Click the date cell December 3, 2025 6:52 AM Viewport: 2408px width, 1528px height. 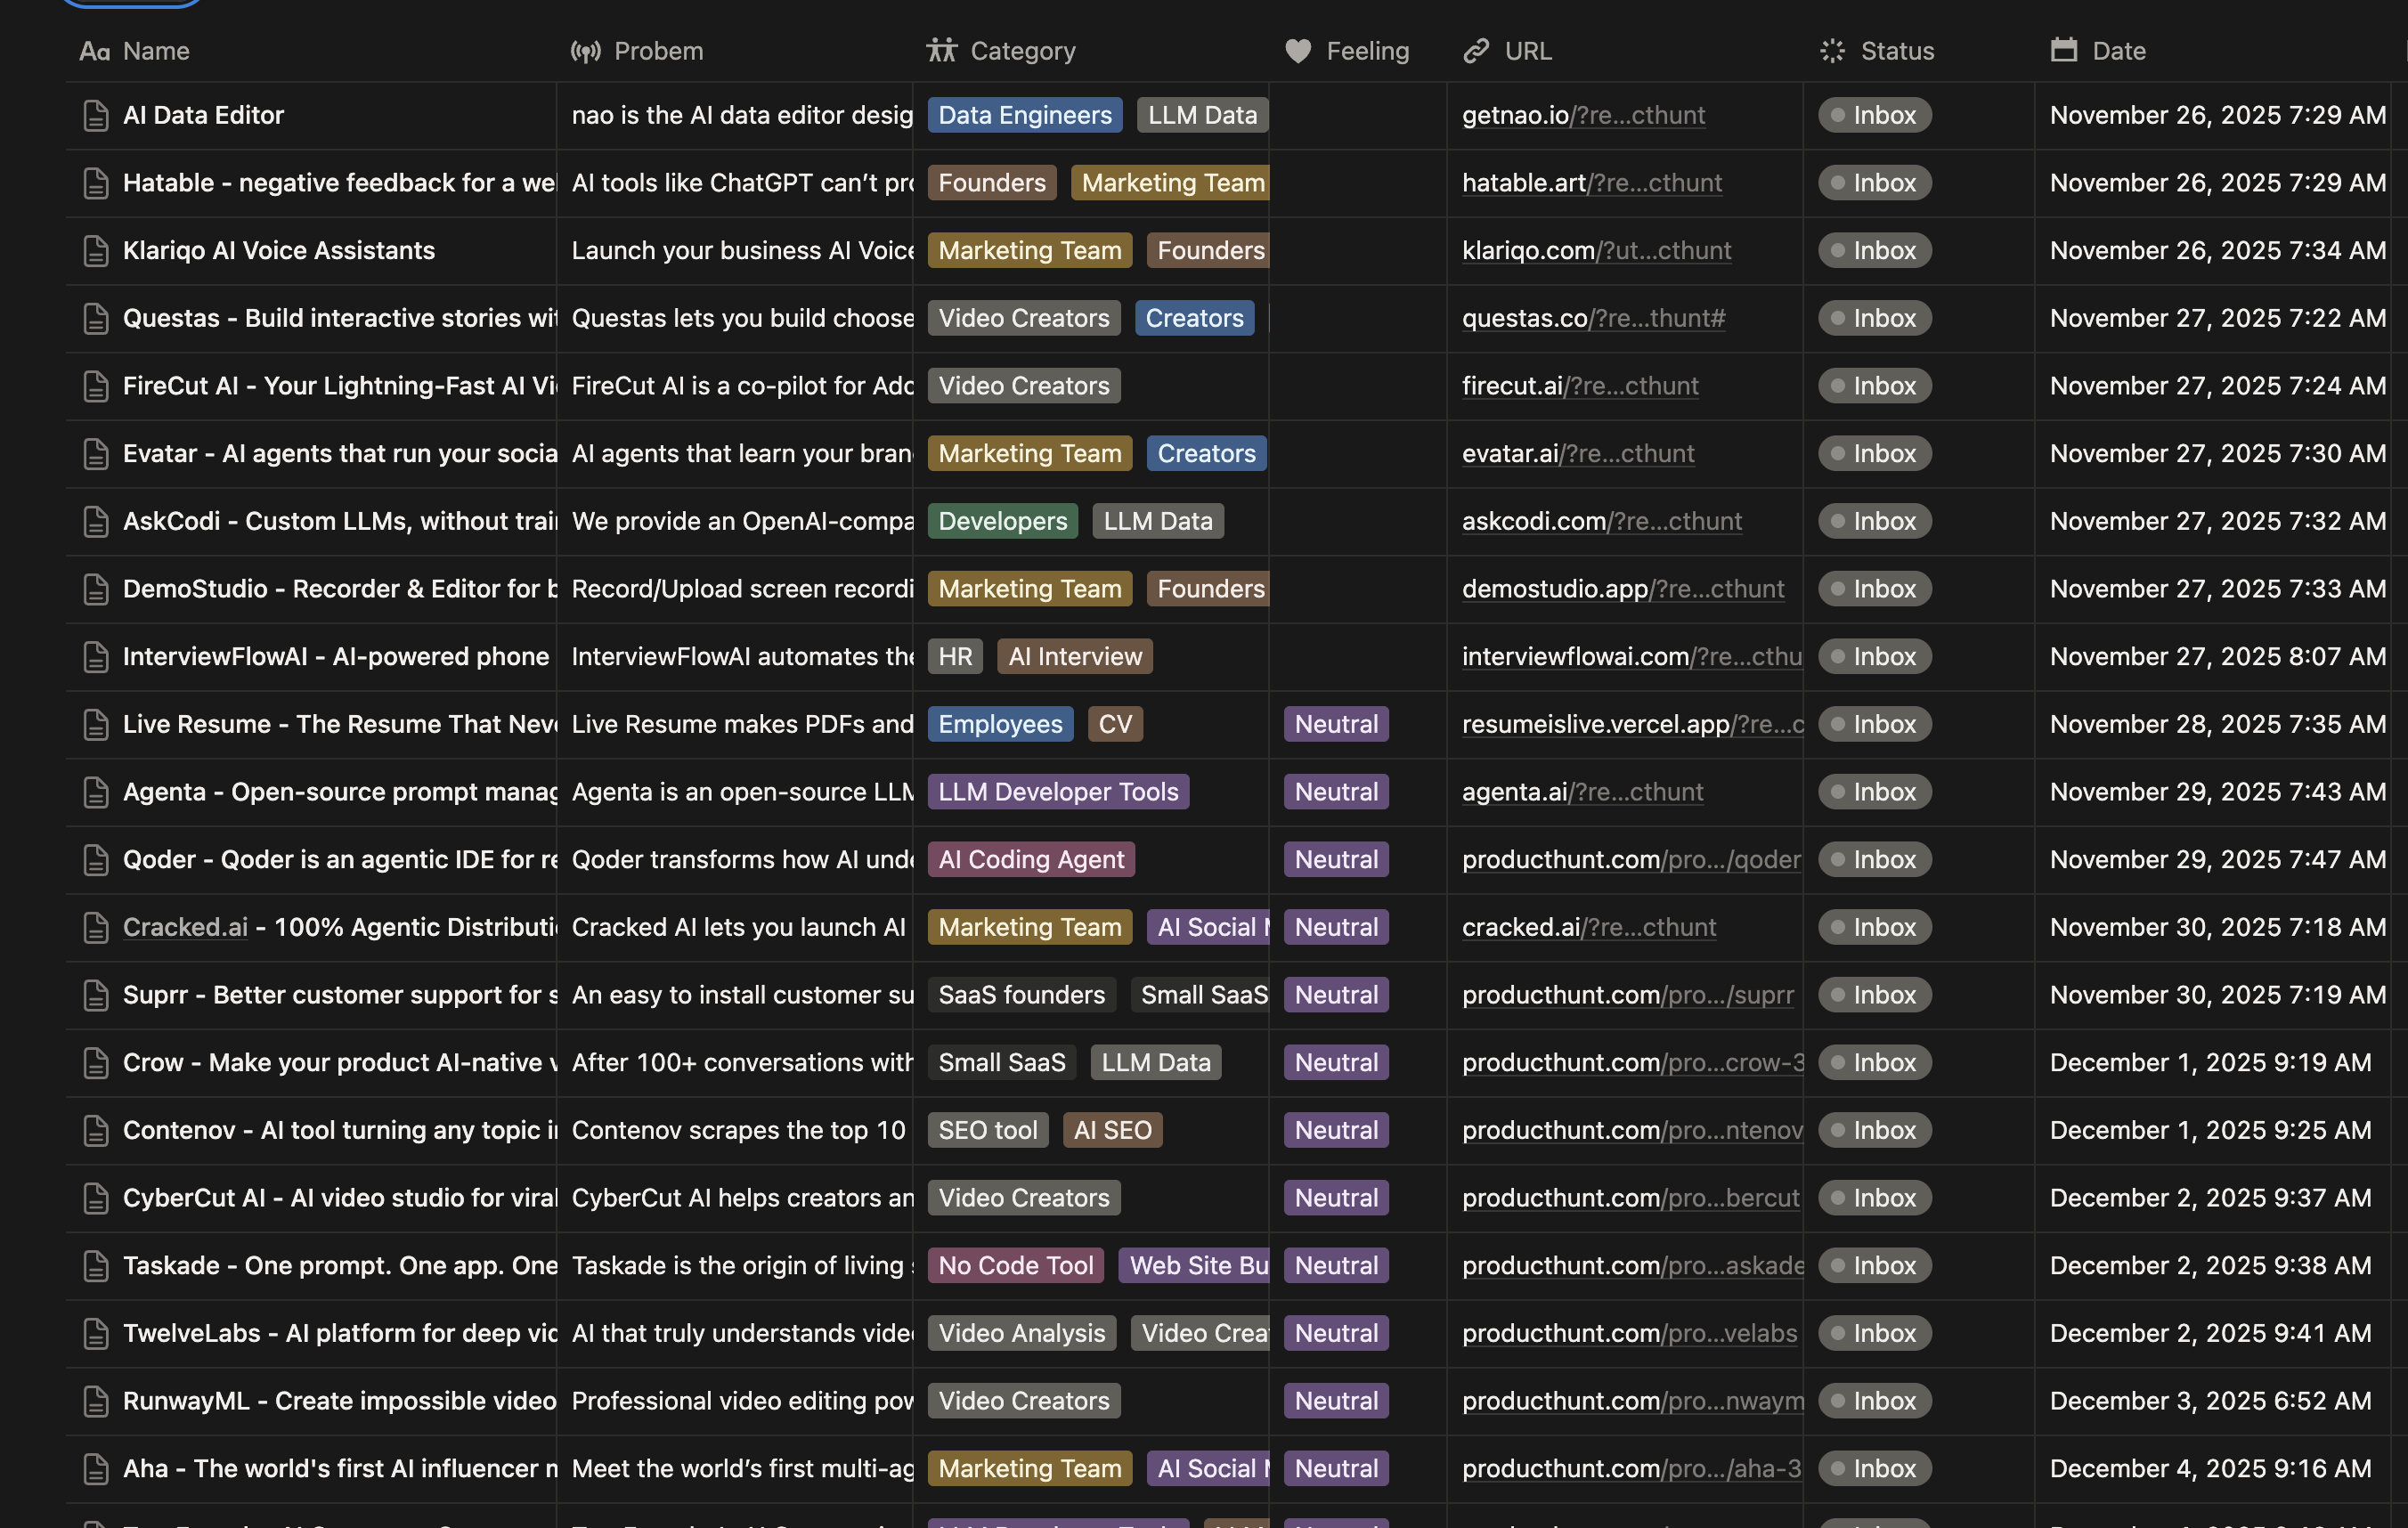(x=2209, y=1401)
